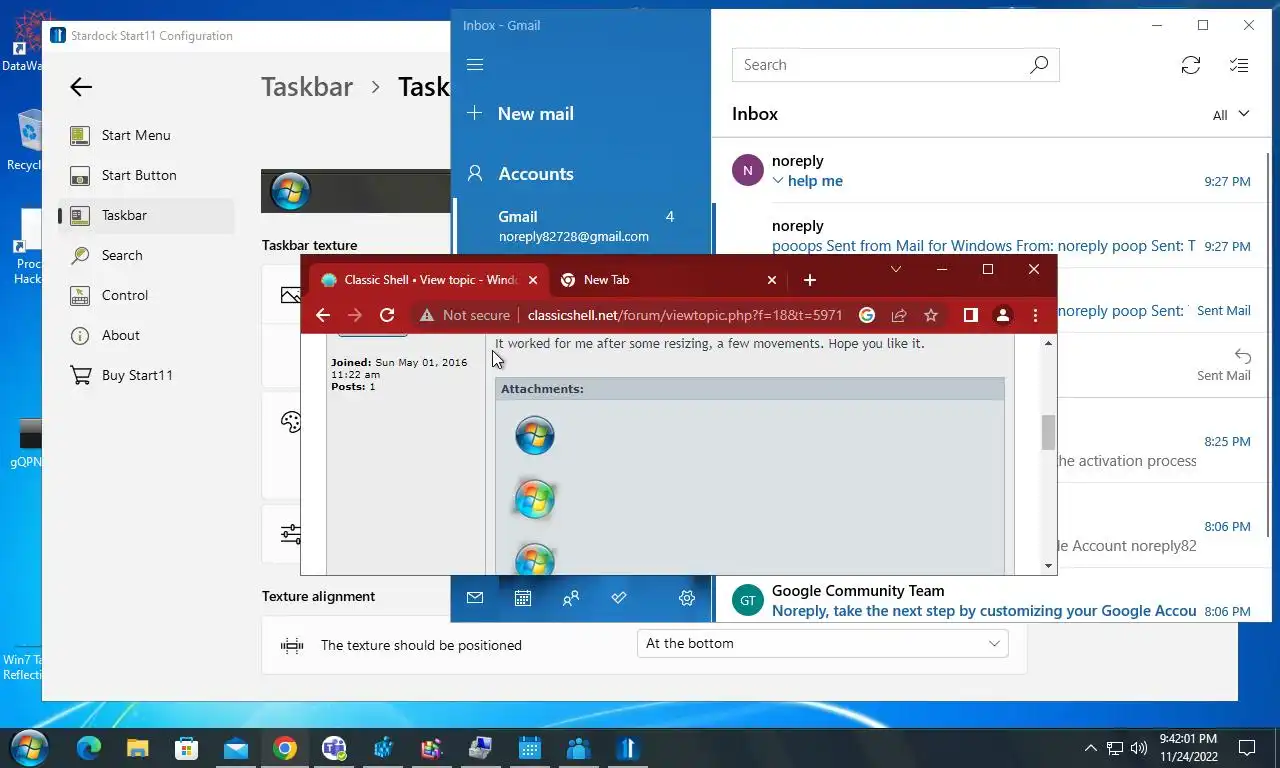Open Chrome three-dot menu

(x=1035, y=315)
